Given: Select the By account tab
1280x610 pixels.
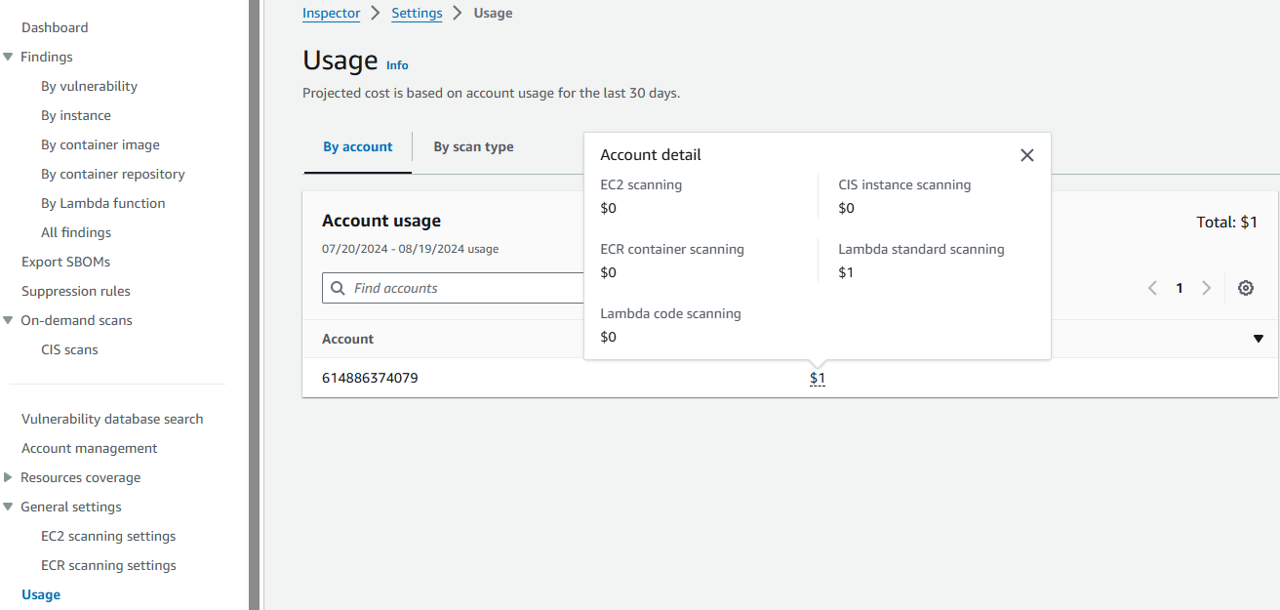Looking at the screenshot, I should coord(357,146).
